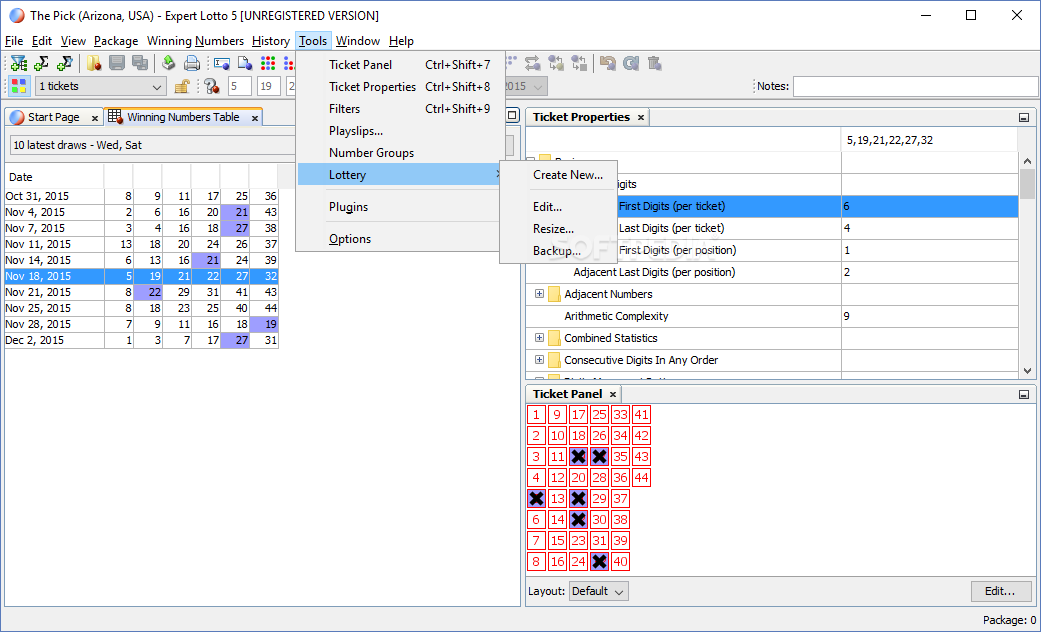The image size is (1041, 632).
Task: Close the Winning Numbers Table tab
Action: click(254, 118)
